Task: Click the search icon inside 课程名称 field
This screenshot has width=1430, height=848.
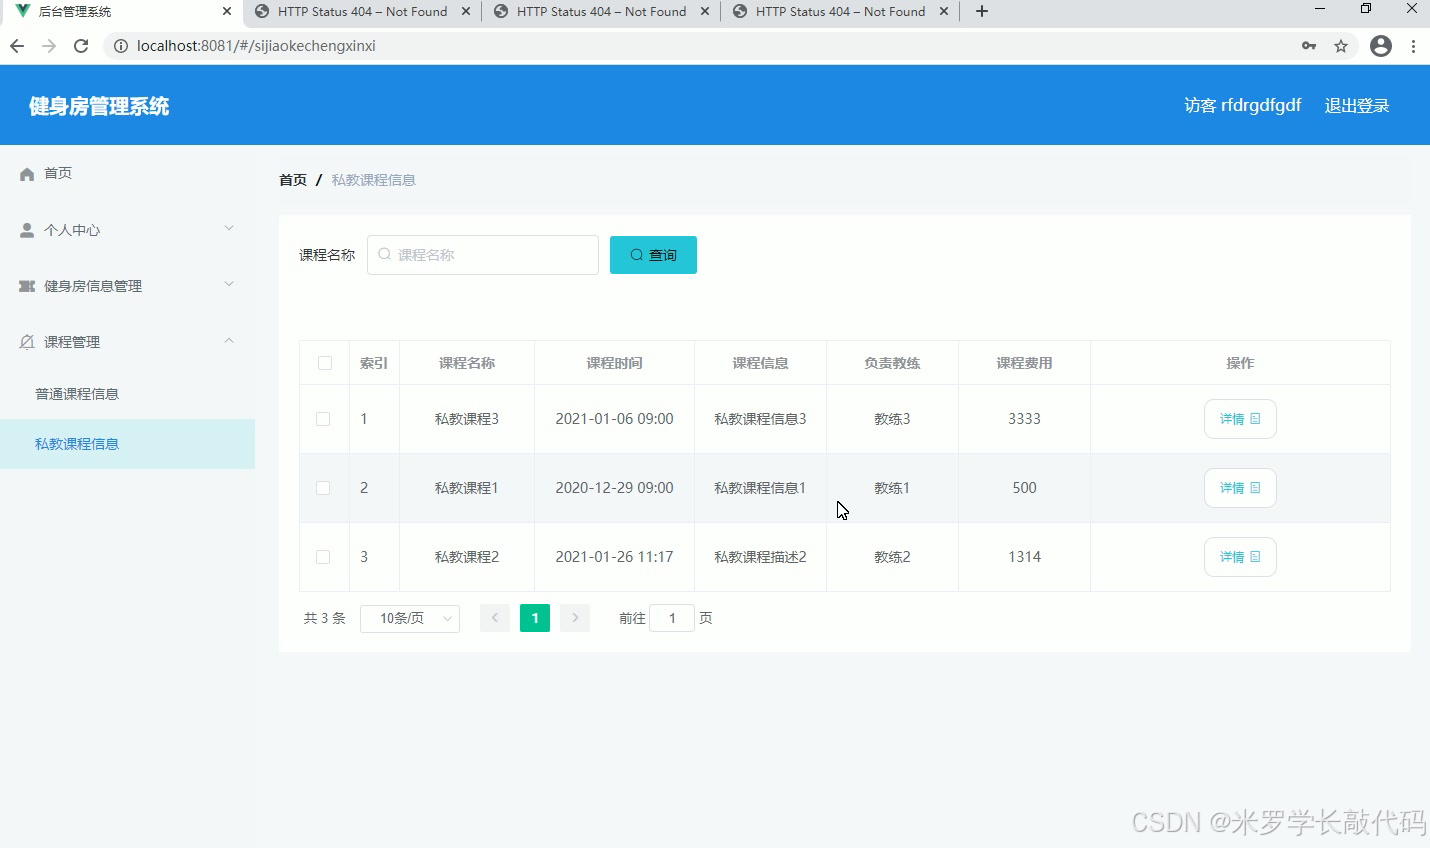Action: click(x=384, y=255)
